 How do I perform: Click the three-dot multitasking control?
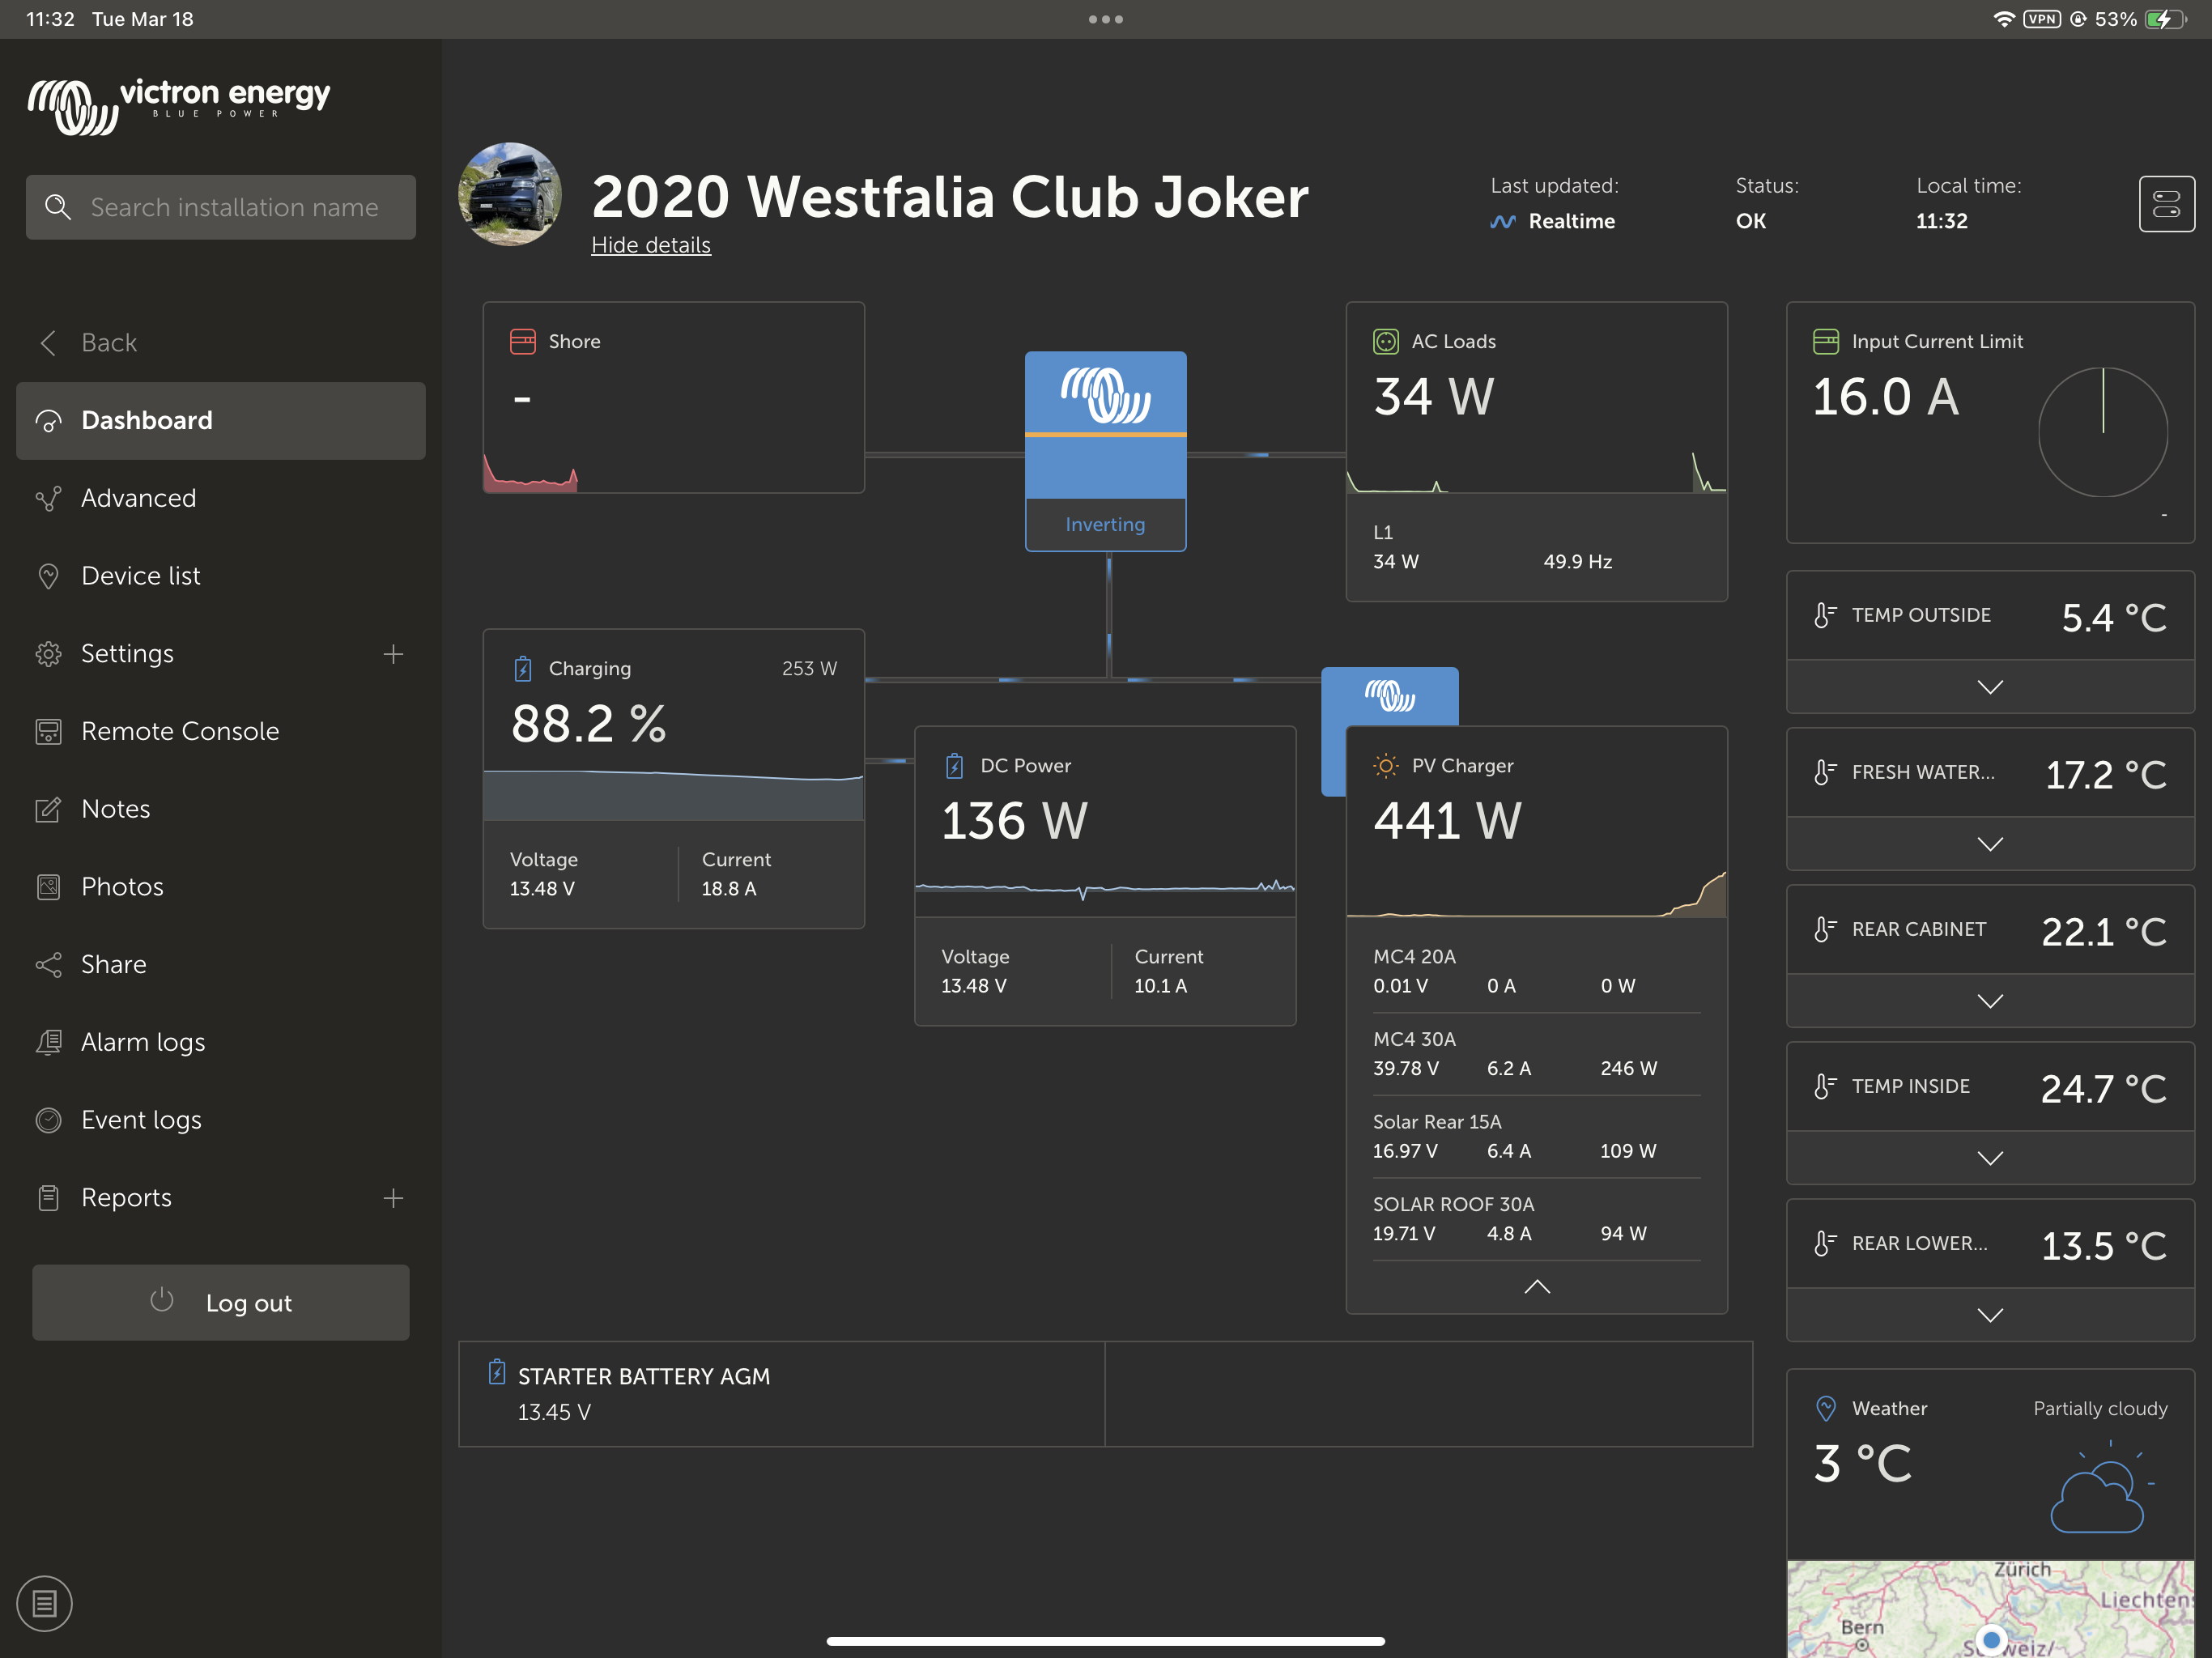click(1105, 19)
